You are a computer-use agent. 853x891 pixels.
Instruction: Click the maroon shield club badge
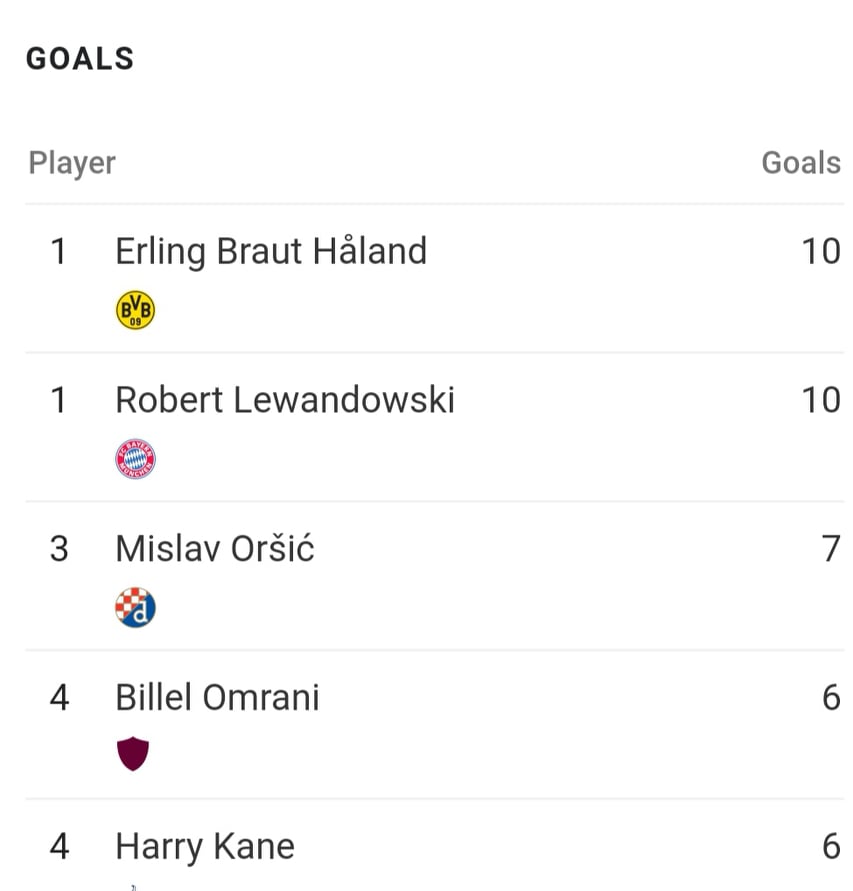(133, 753)
